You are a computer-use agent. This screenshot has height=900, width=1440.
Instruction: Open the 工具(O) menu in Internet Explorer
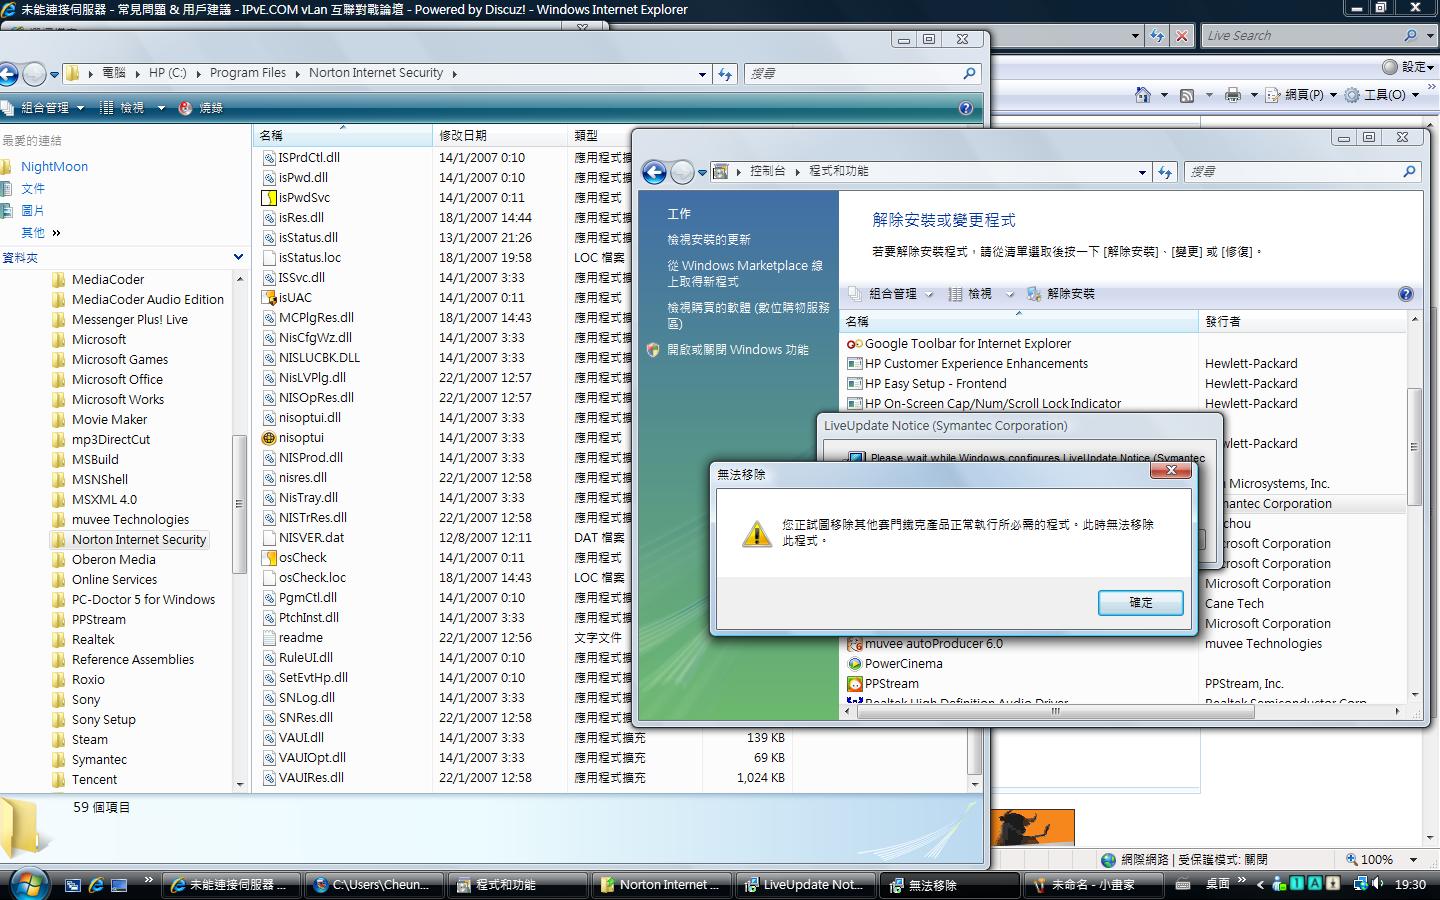coord(1386,94)
